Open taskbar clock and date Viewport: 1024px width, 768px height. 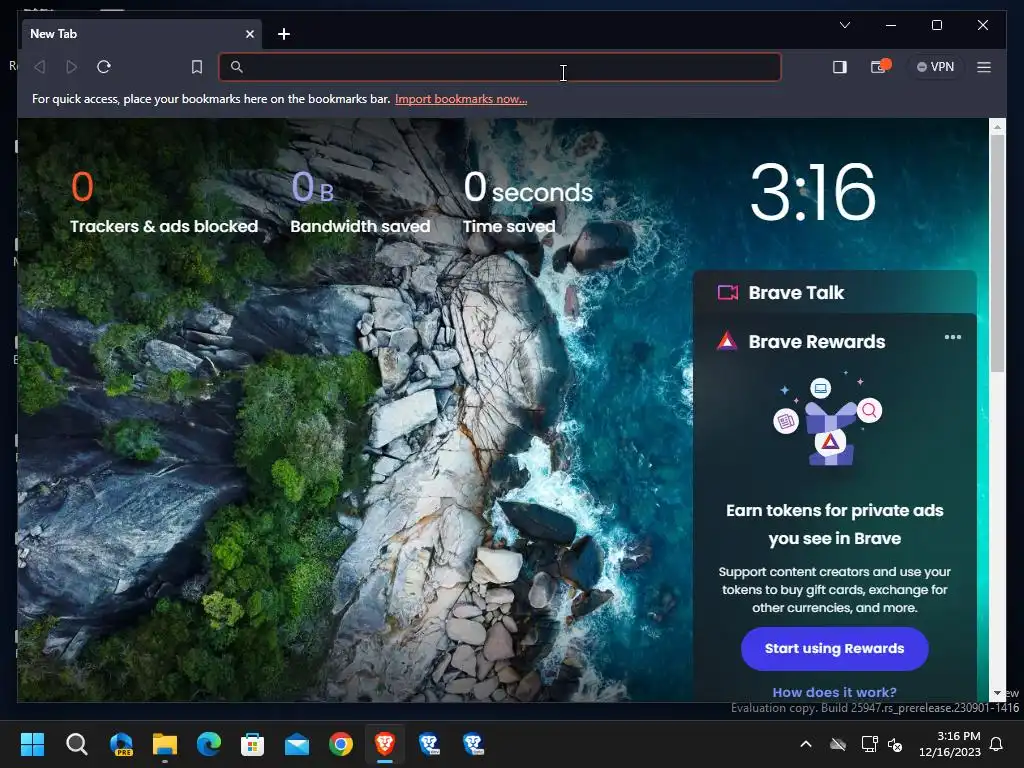coord(950,744)
